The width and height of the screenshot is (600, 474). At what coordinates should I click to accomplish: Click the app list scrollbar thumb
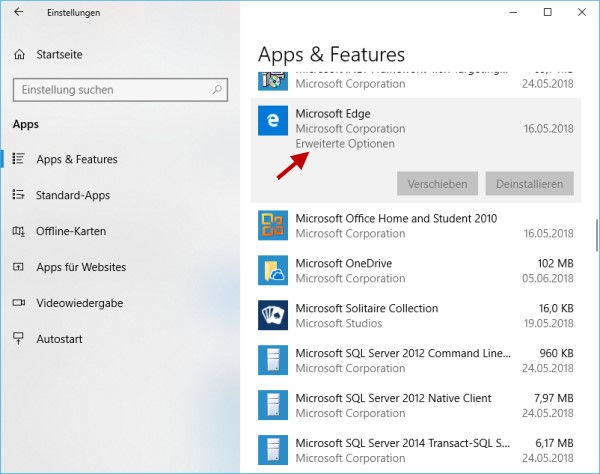pos(597,235)
